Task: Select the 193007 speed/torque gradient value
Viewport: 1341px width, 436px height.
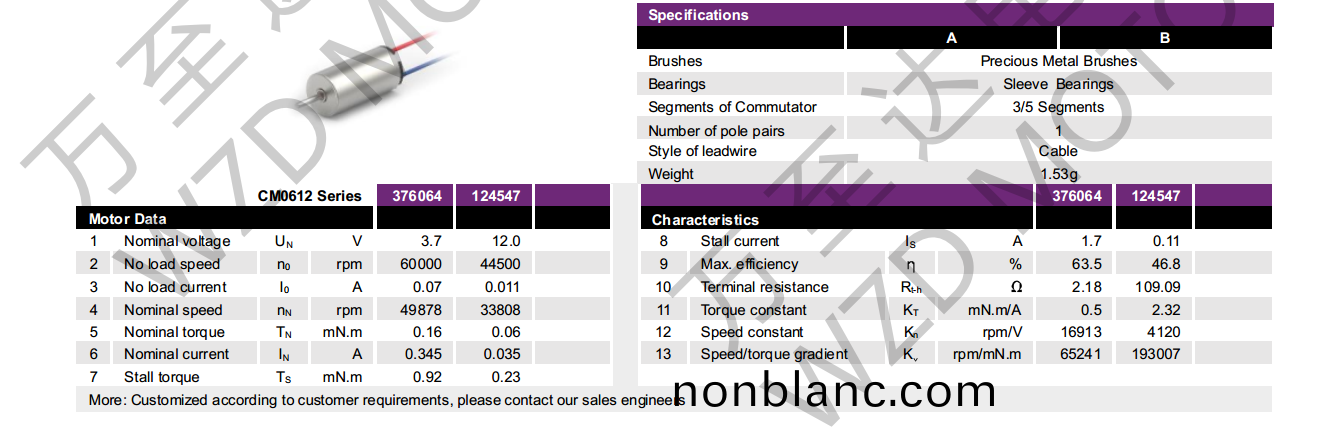Action: tap(1156, 354)
